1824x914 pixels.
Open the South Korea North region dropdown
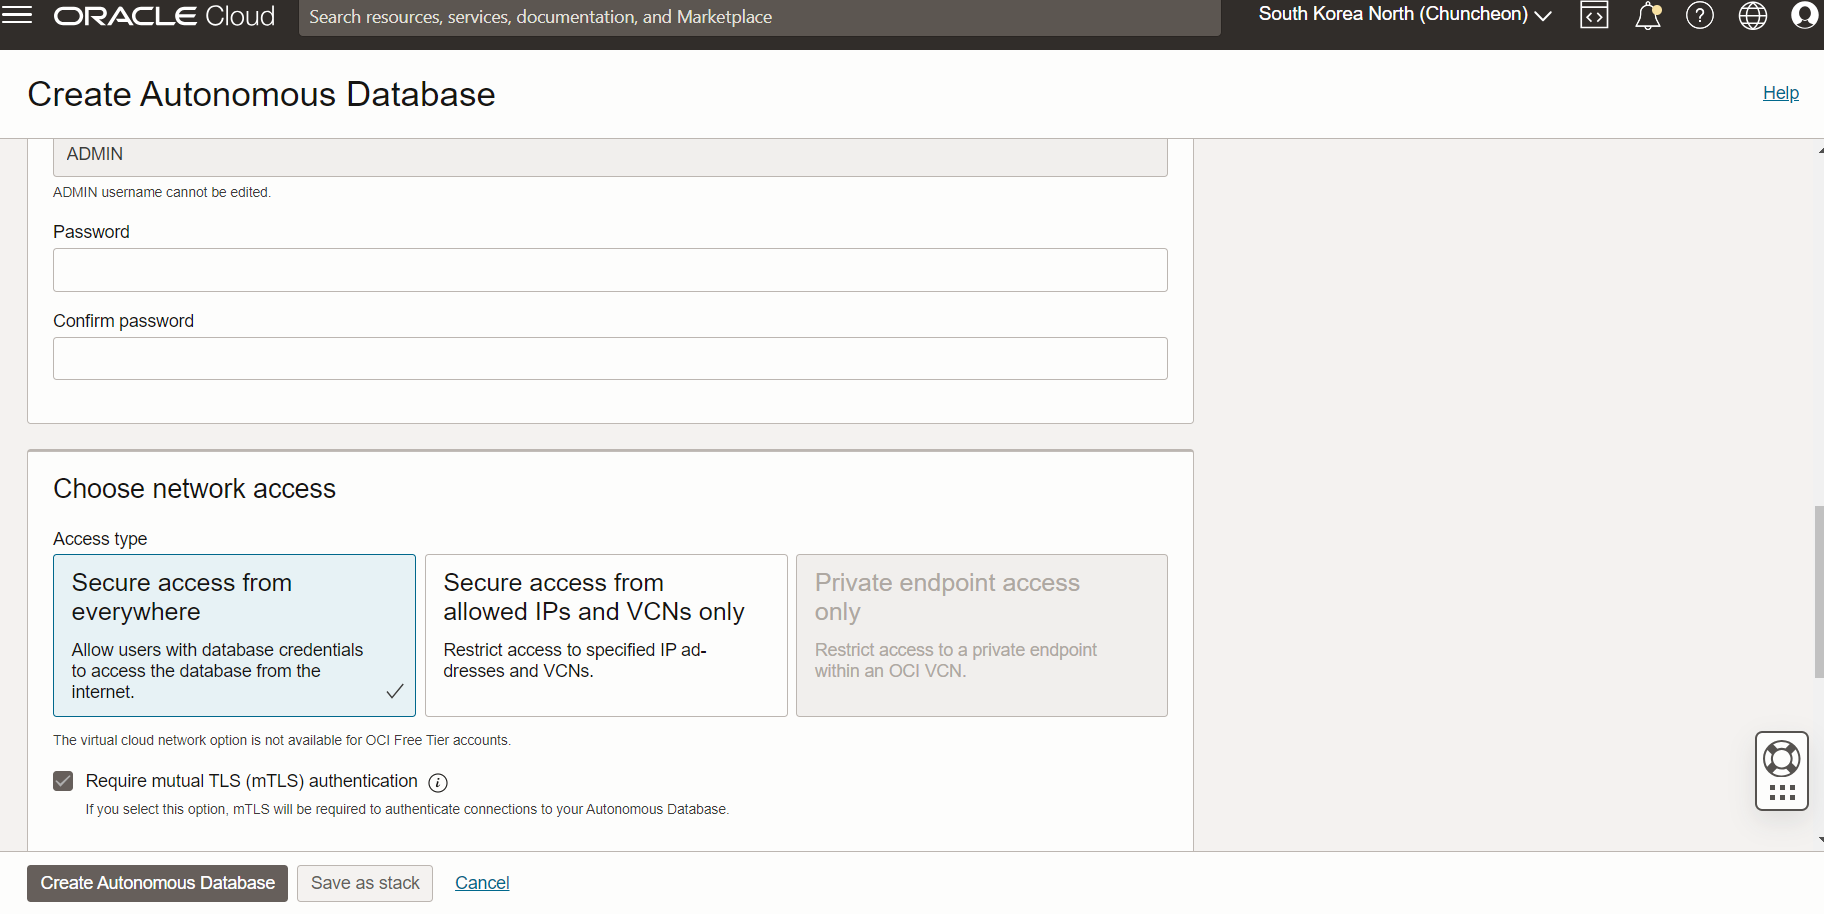tap(1405, 15)
